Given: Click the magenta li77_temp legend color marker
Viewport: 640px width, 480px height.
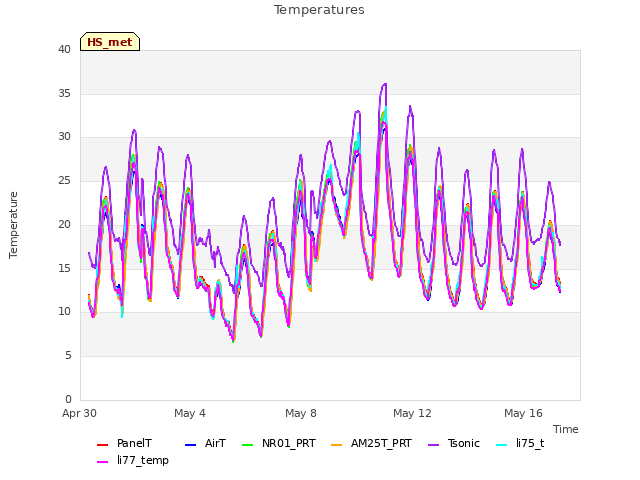Looking at the screenshot, I should point(102,462).
